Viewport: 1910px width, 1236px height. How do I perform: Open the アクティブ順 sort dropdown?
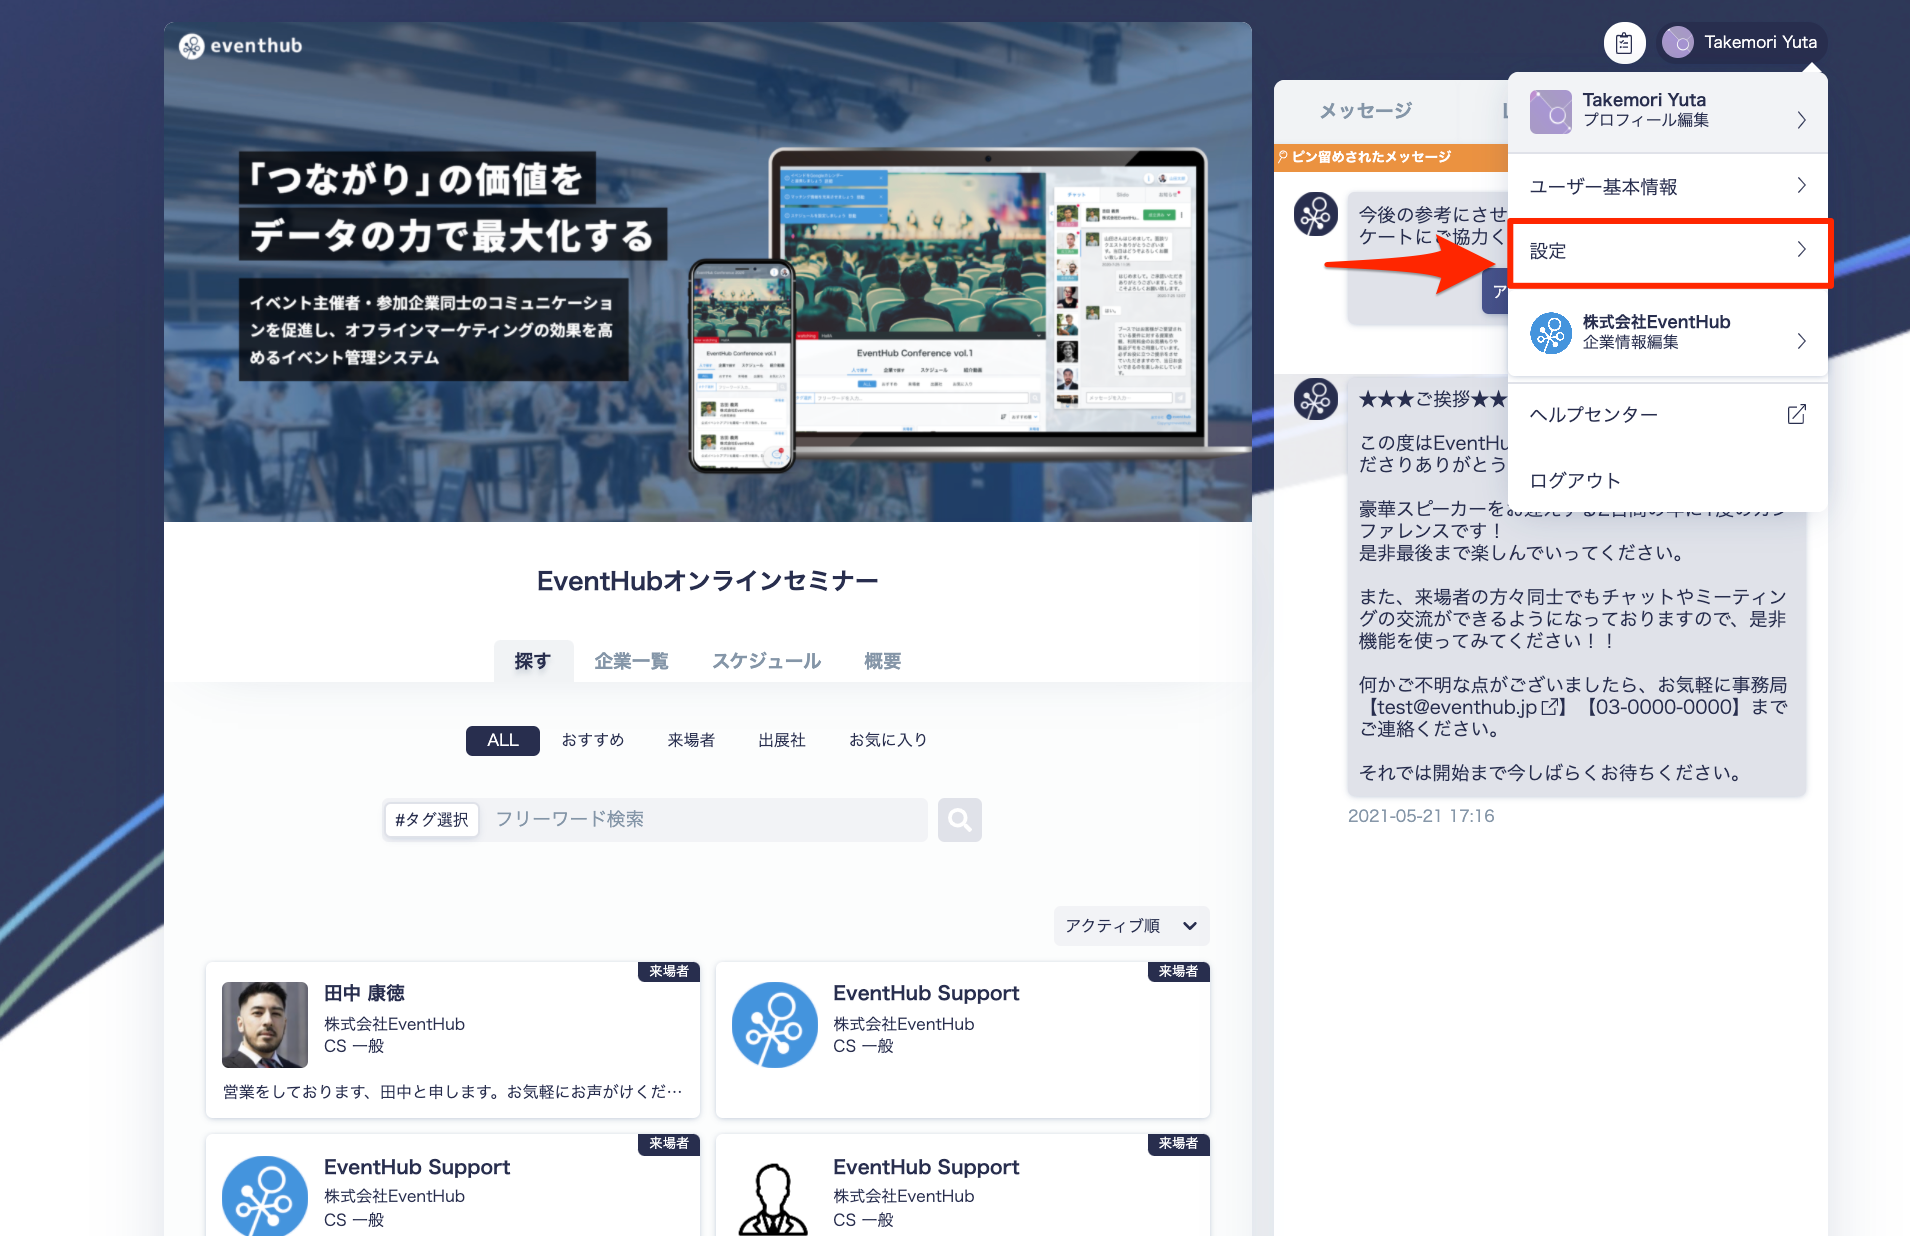click(1131, 926)
